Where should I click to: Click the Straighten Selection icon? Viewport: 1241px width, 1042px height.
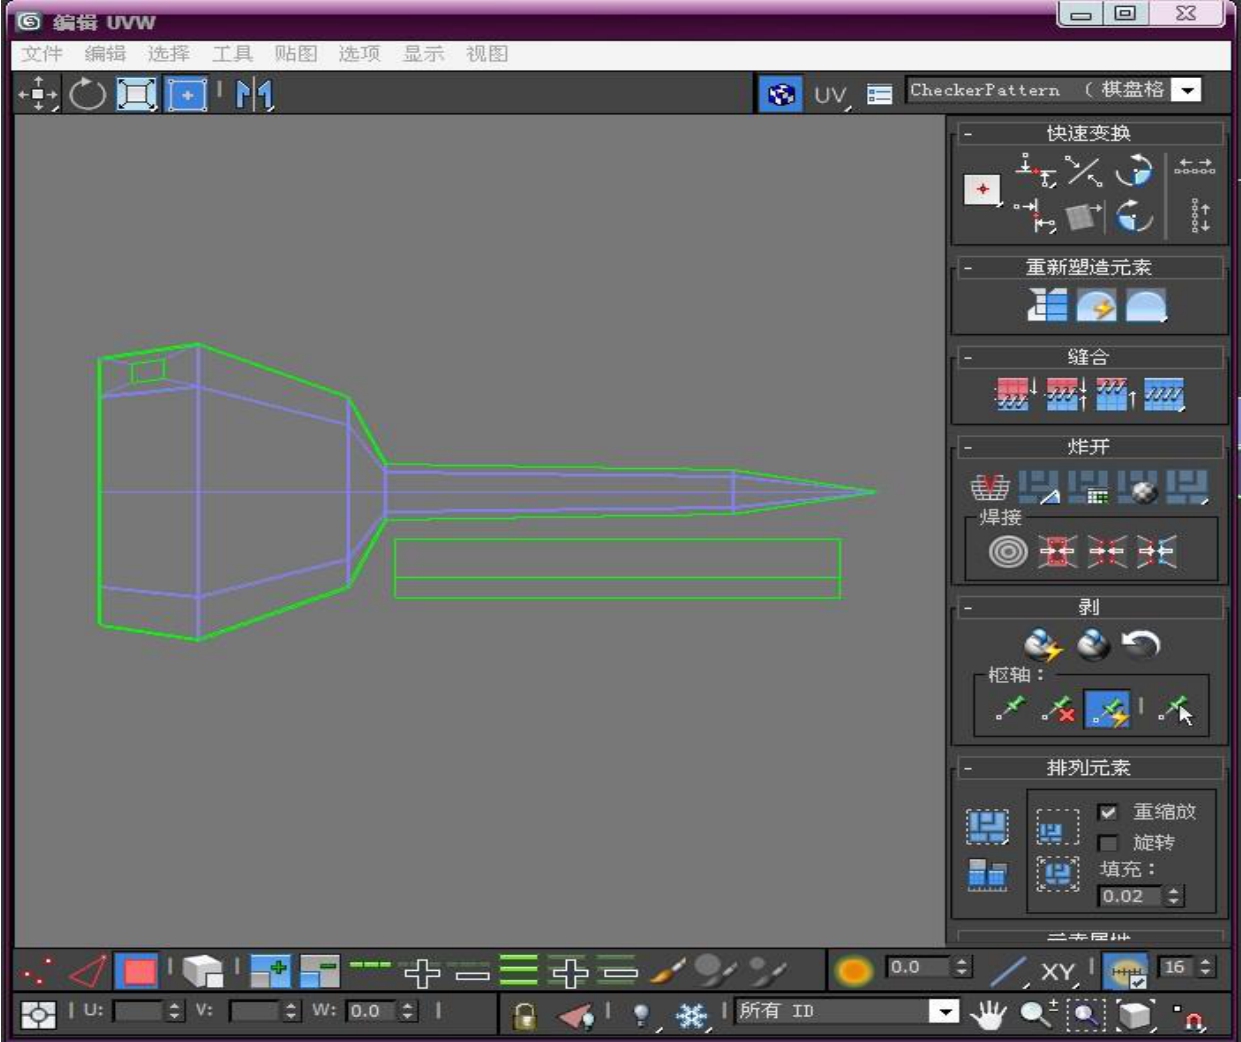tap(1047, 305)
